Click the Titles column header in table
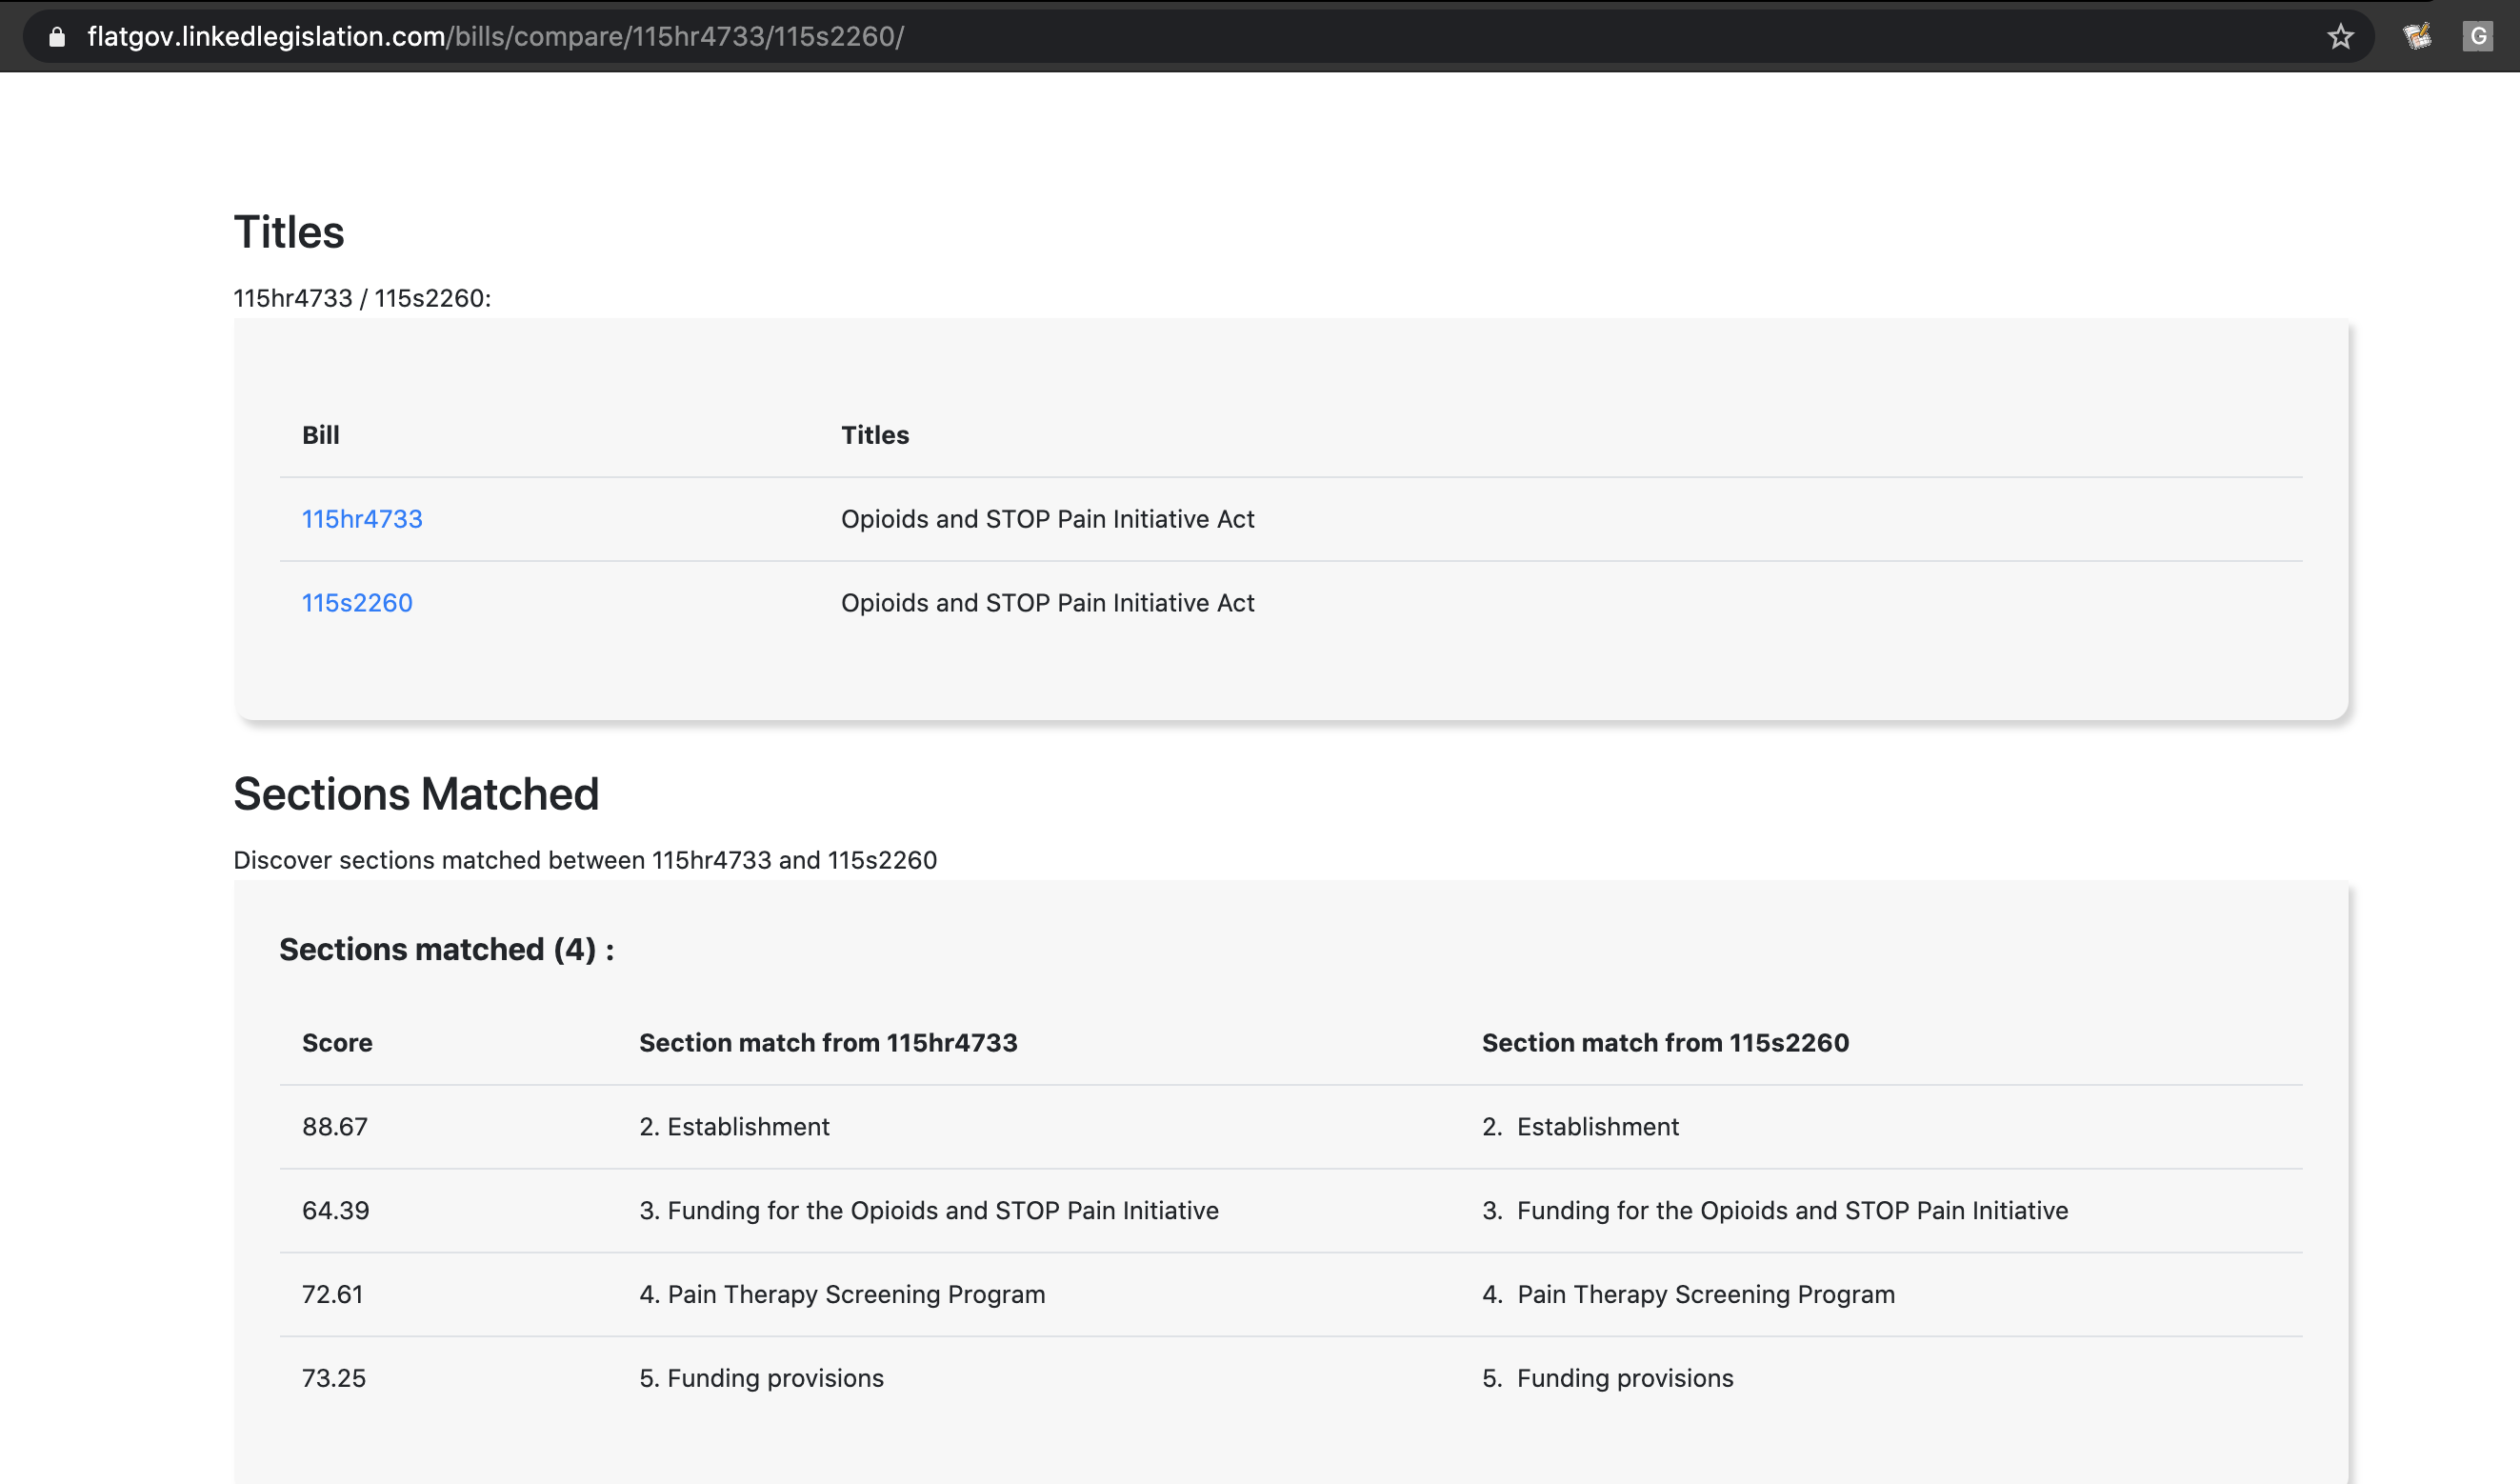2520x1484 pixels. click(x=874, y=435)
